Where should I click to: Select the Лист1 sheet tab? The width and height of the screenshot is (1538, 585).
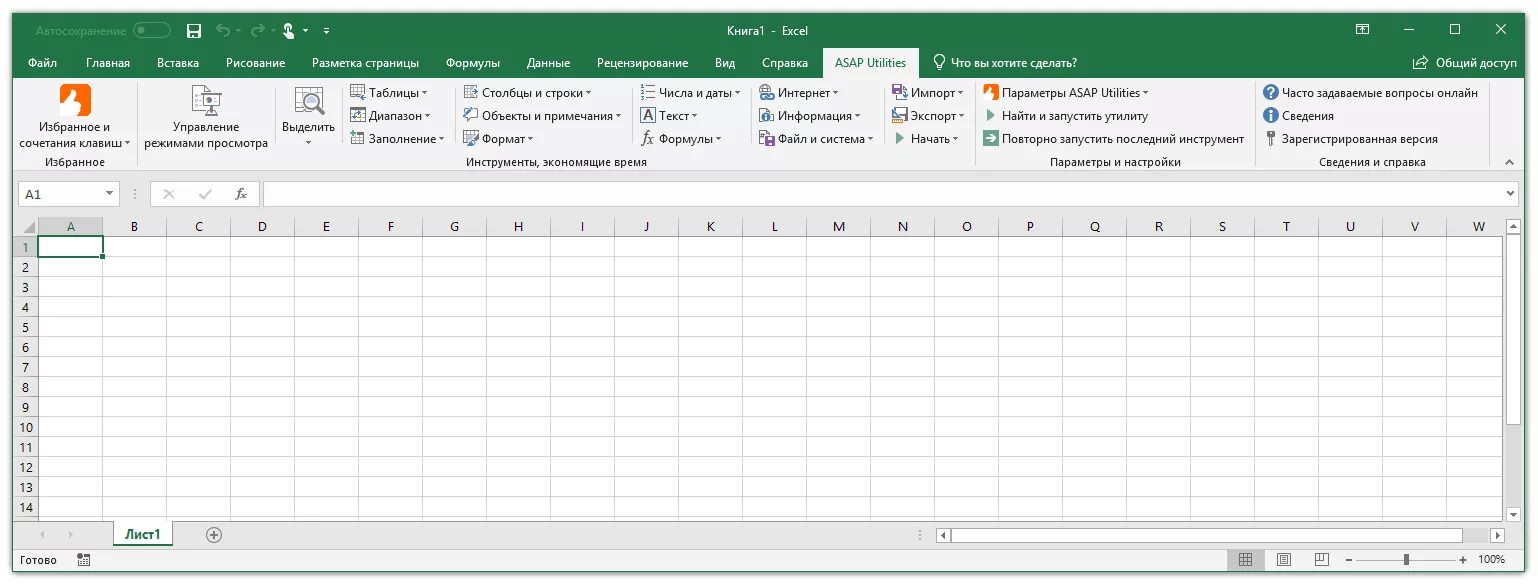tap(143, 534)
